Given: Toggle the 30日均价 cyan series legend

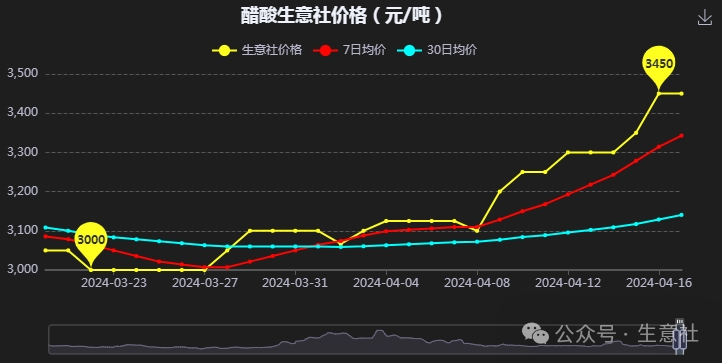Looking at the screenshot, I should click(437, 50).
